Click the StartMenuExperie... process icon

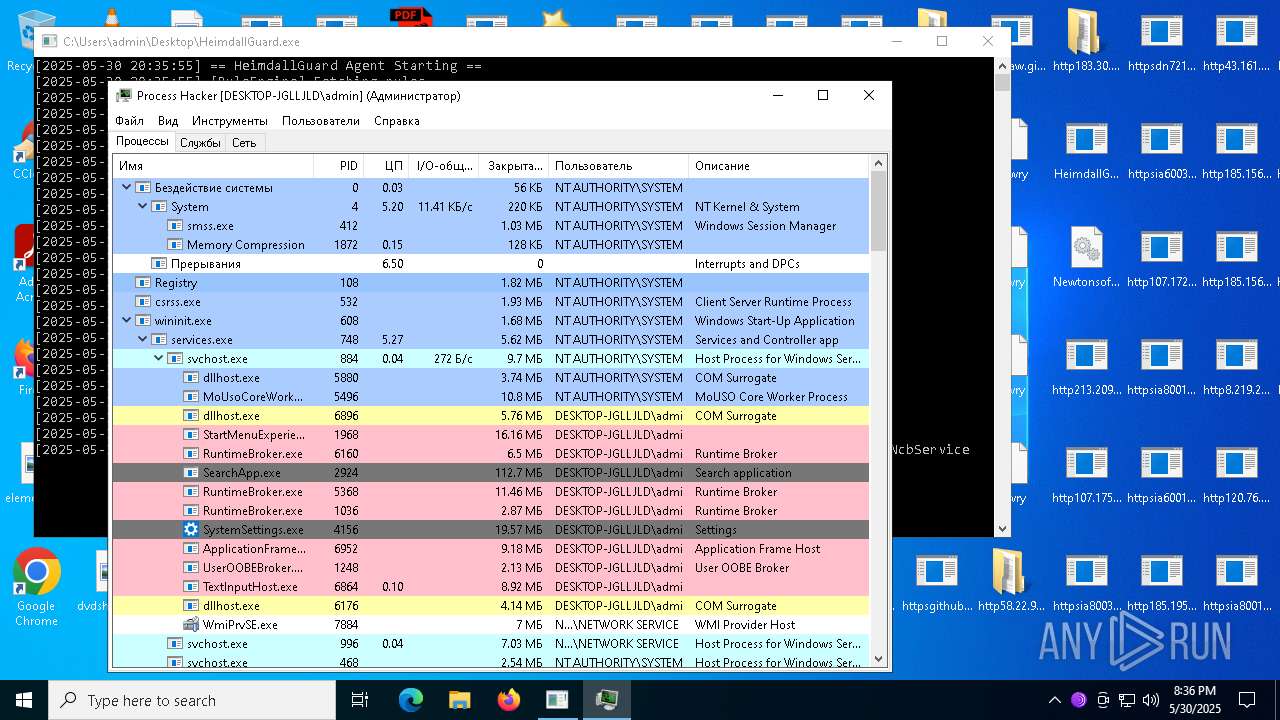click(x=191, y=435)
